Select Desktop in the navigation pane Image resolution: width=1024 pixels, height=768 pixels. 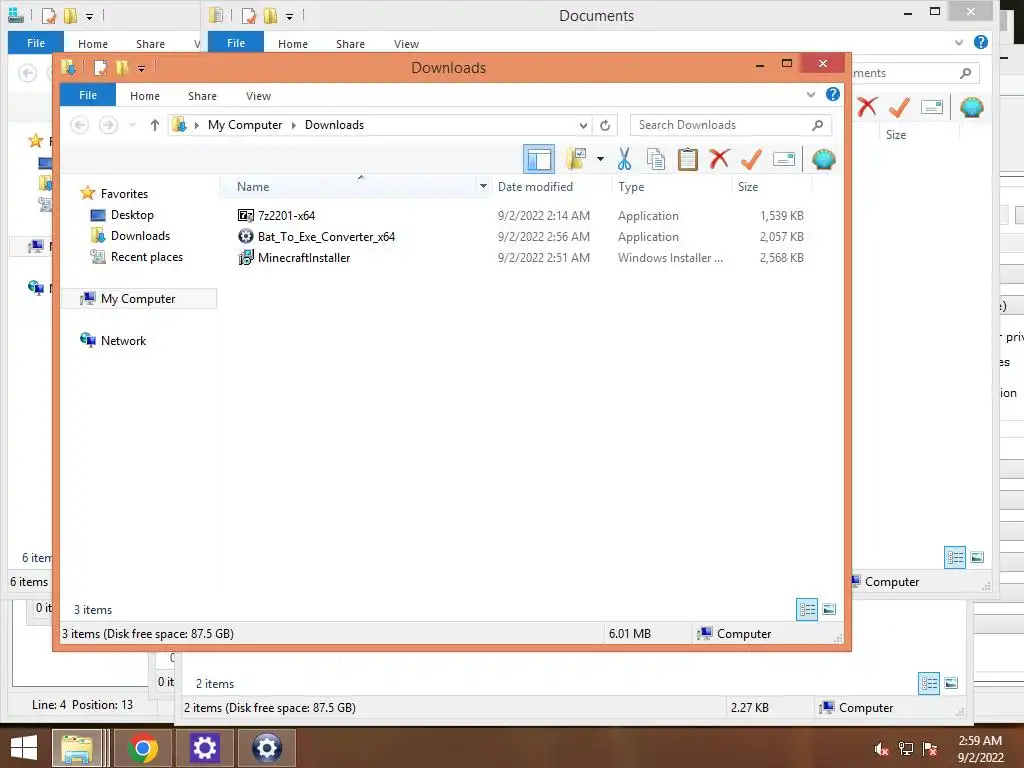(x=122, y=215)
